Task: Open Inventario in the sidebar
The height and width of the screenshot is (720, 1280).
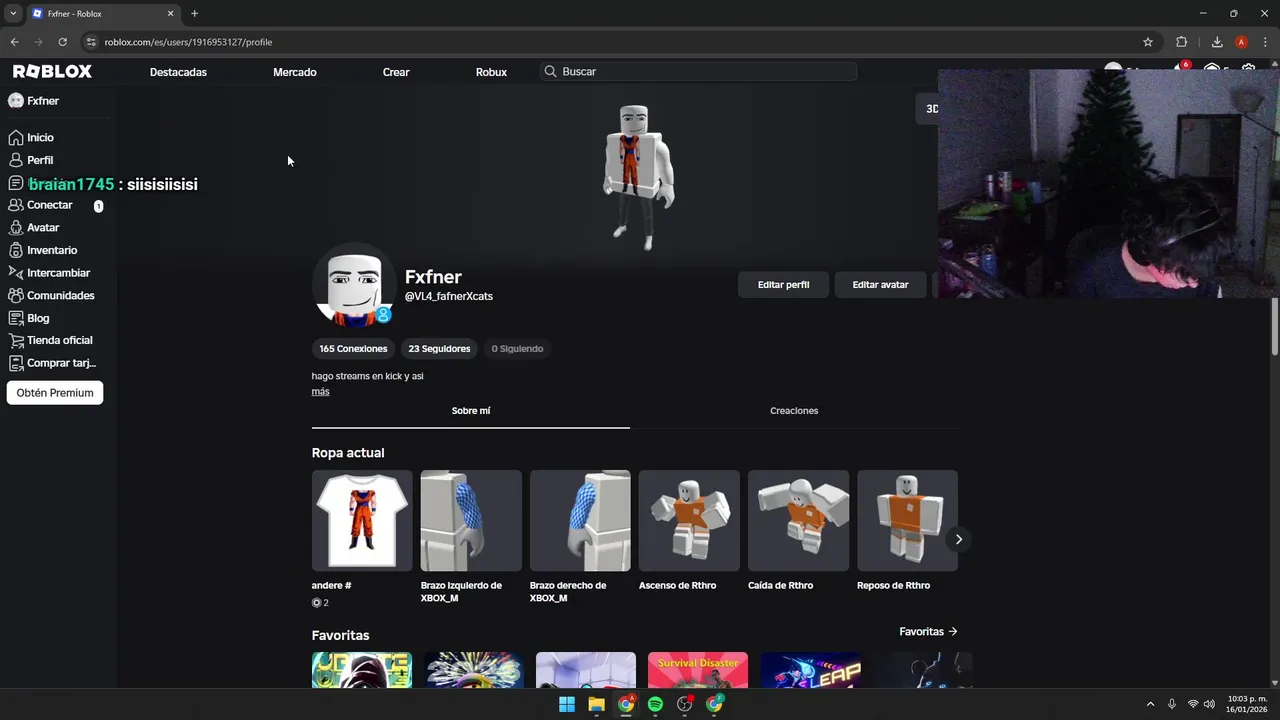Action: [x=52, y=250]
